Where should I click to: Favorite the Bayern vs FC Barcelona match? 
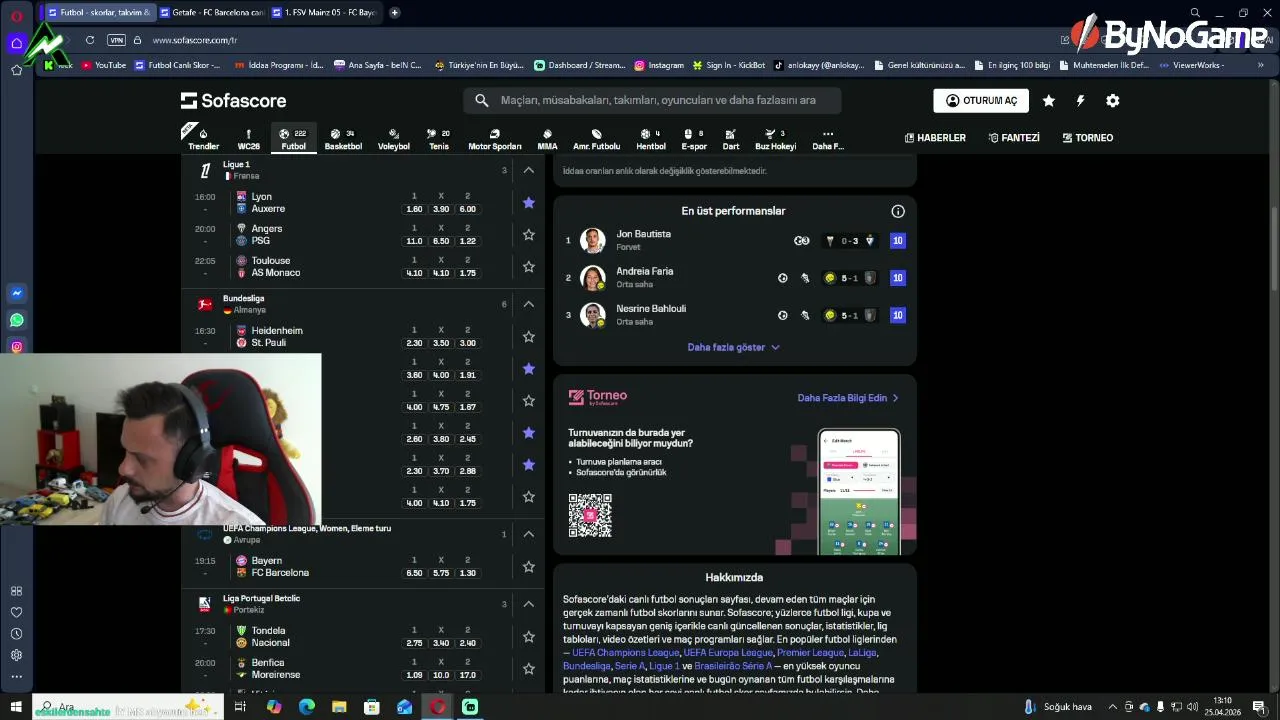tap(528, 567)
